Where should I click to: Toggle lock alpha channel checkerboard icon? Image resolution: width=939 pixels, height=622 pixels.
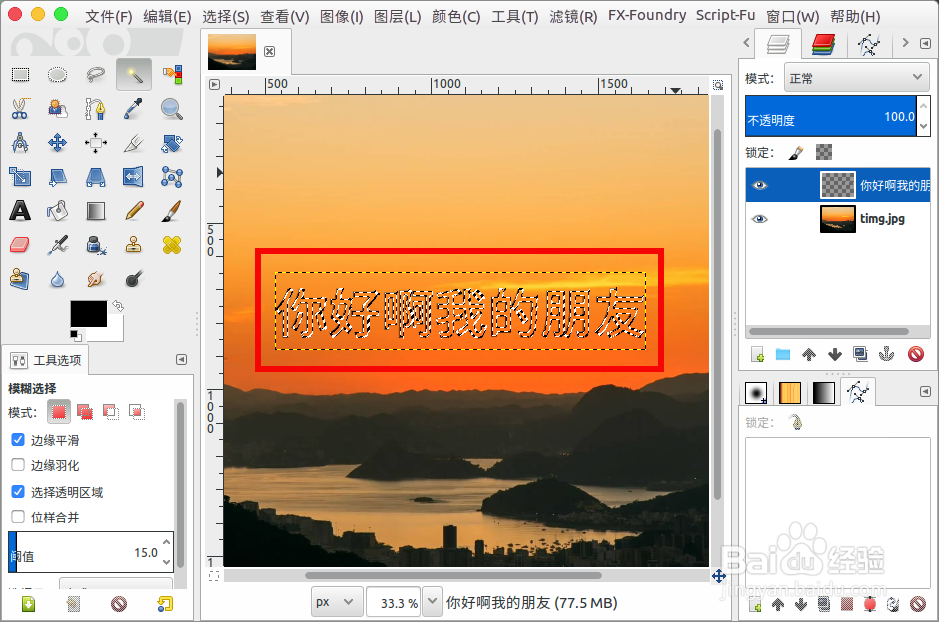click(x=824, y=152)
